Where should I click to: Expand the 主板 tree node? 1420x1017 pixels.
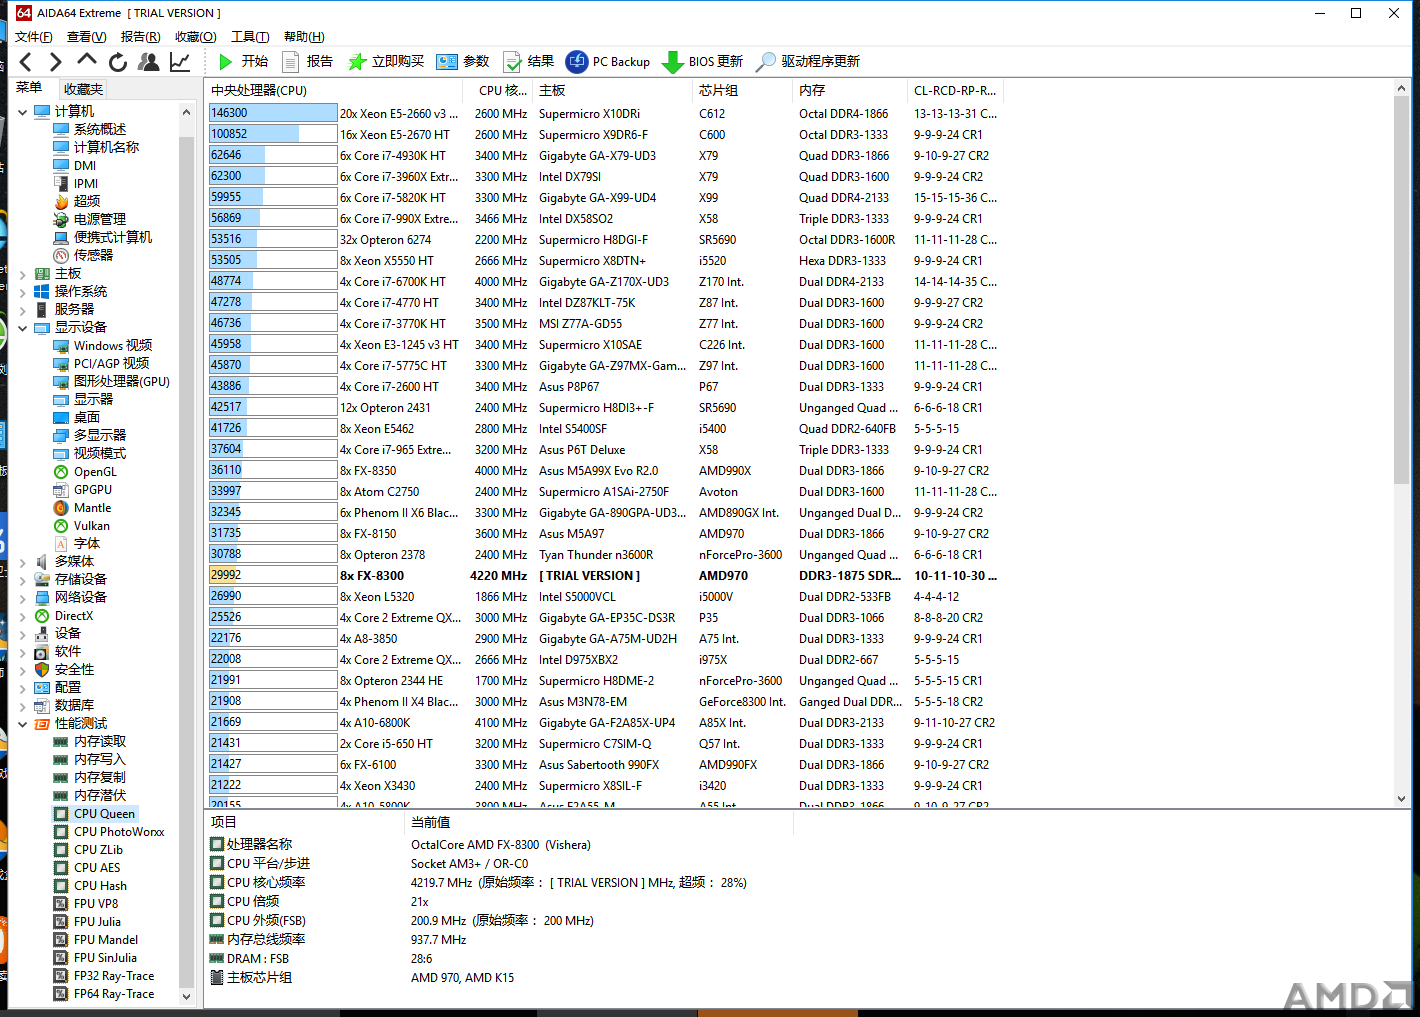pyautogui.click(x=22, y=274)
